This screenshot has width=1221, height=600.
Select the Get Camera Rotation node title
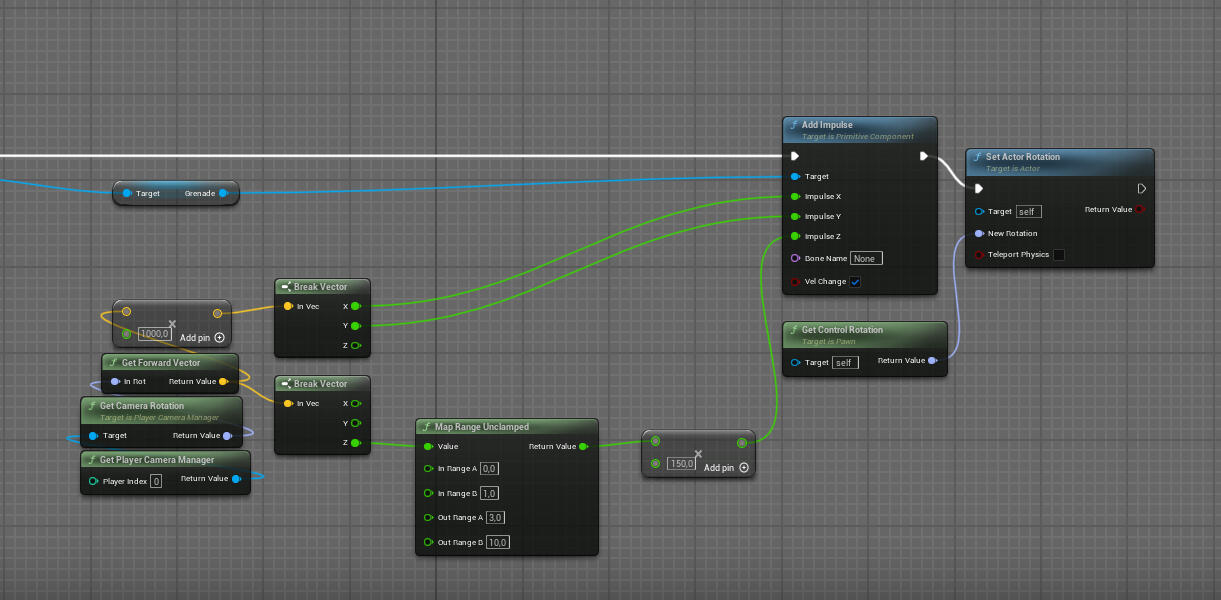click(141, 406)
